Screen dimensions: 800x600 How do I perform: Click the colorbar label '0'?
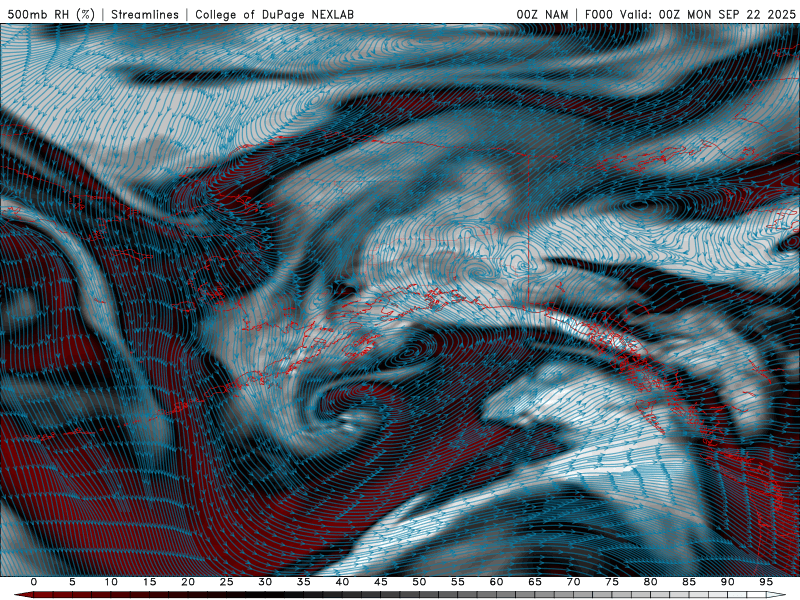pos(34,582)
